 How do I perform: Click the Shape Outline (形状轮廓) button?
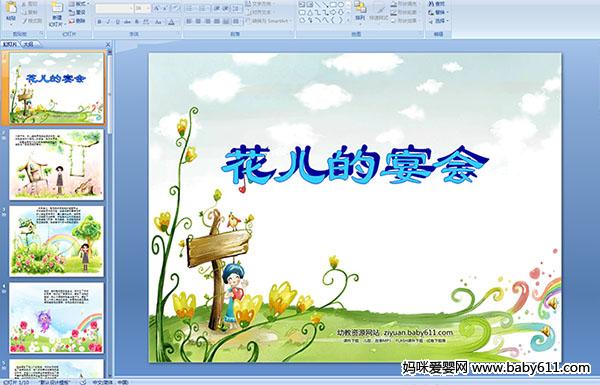pyautogui.click(x=404, y=12)
